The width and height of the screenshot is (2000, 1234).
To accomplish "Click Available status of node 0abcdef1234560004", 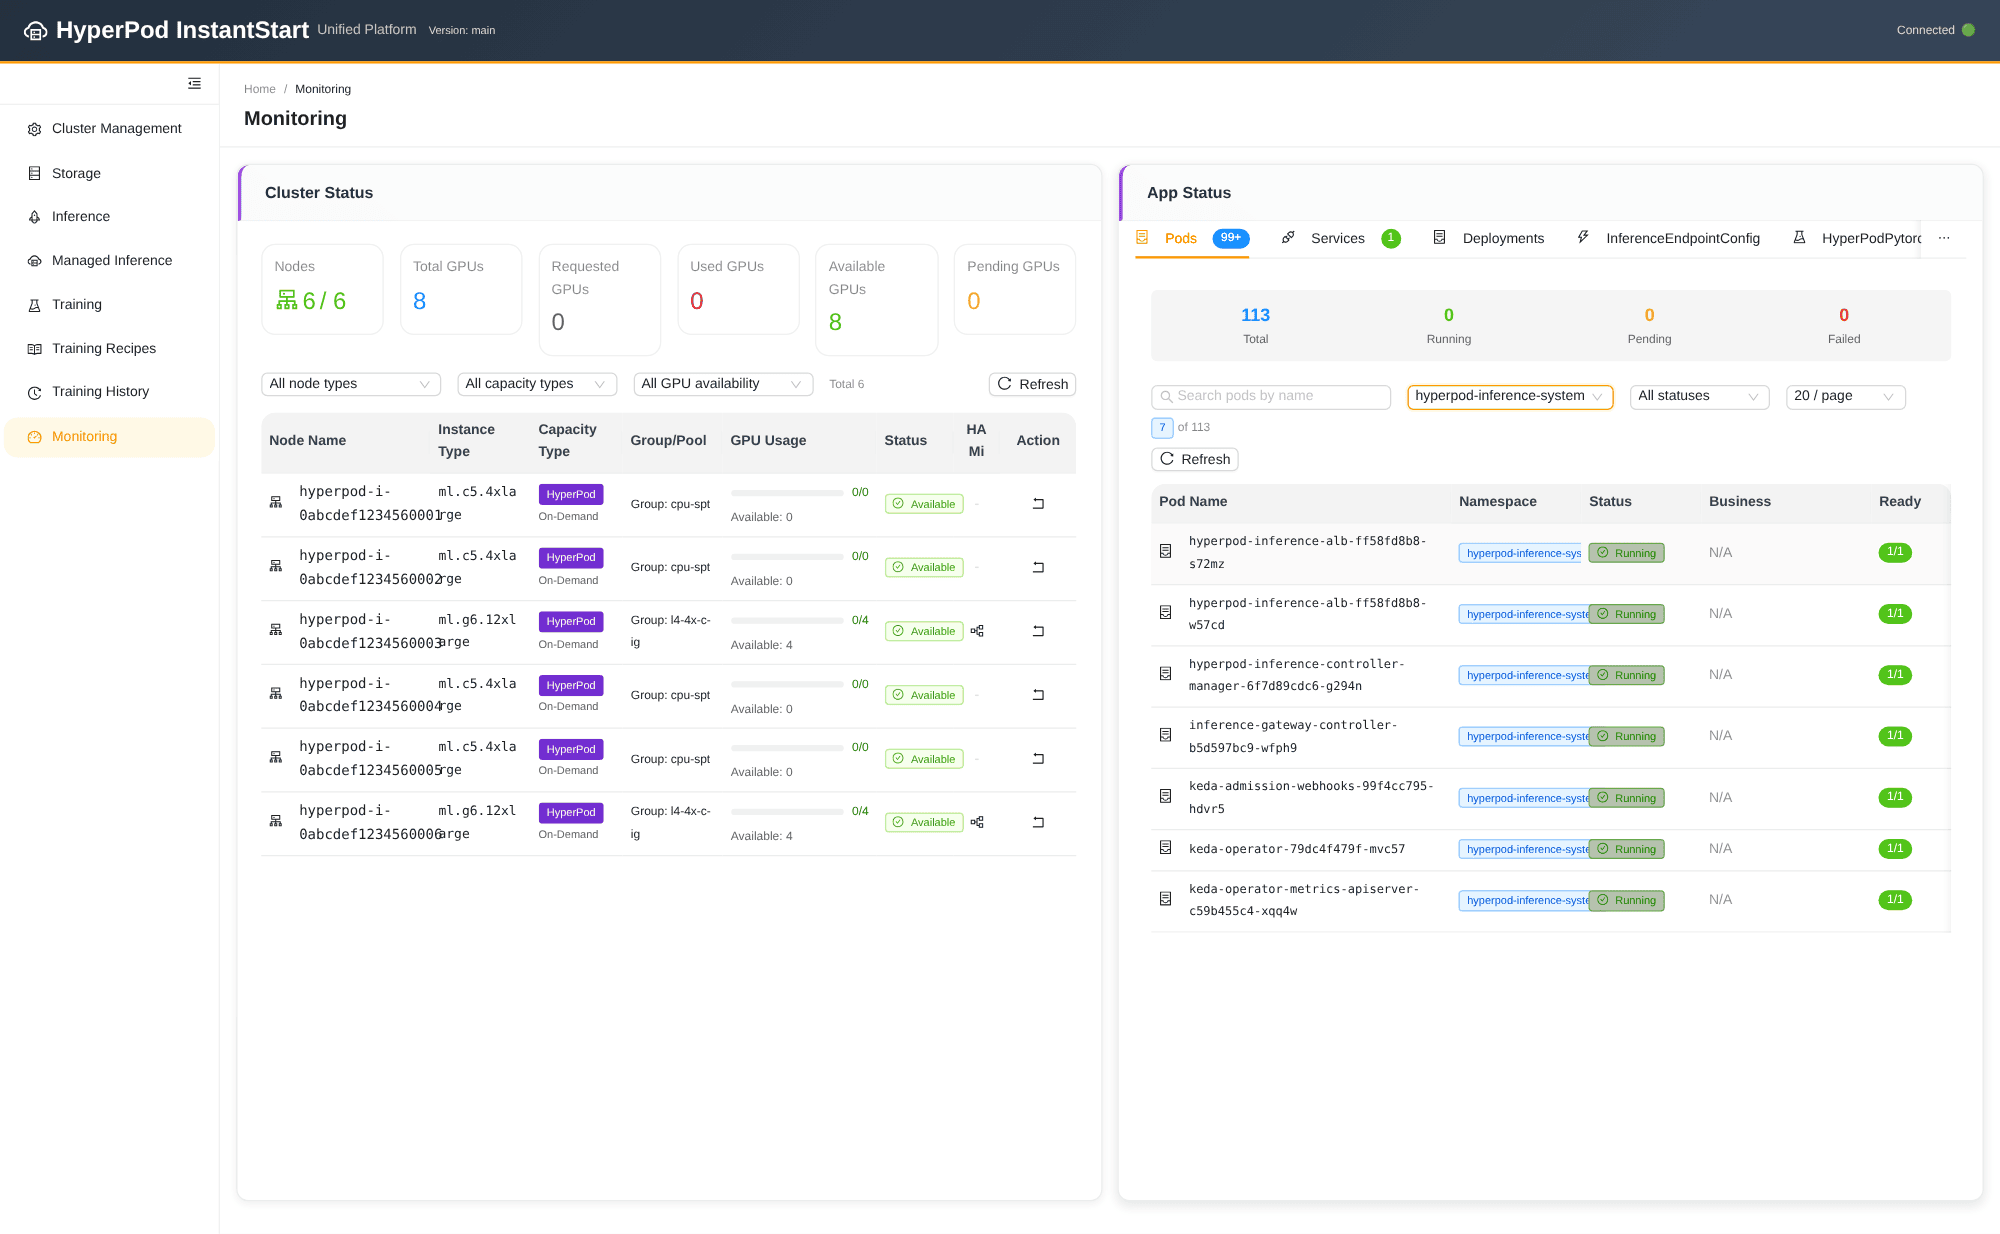I will (x=924, y=695).
